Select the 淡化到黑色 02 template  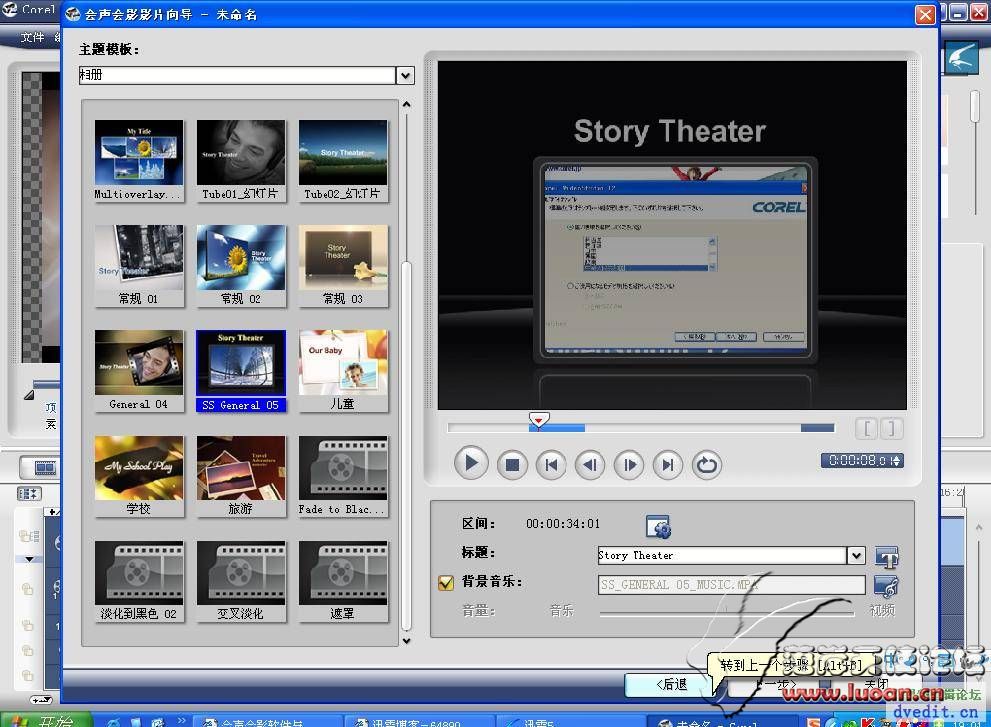coord(139,581)
